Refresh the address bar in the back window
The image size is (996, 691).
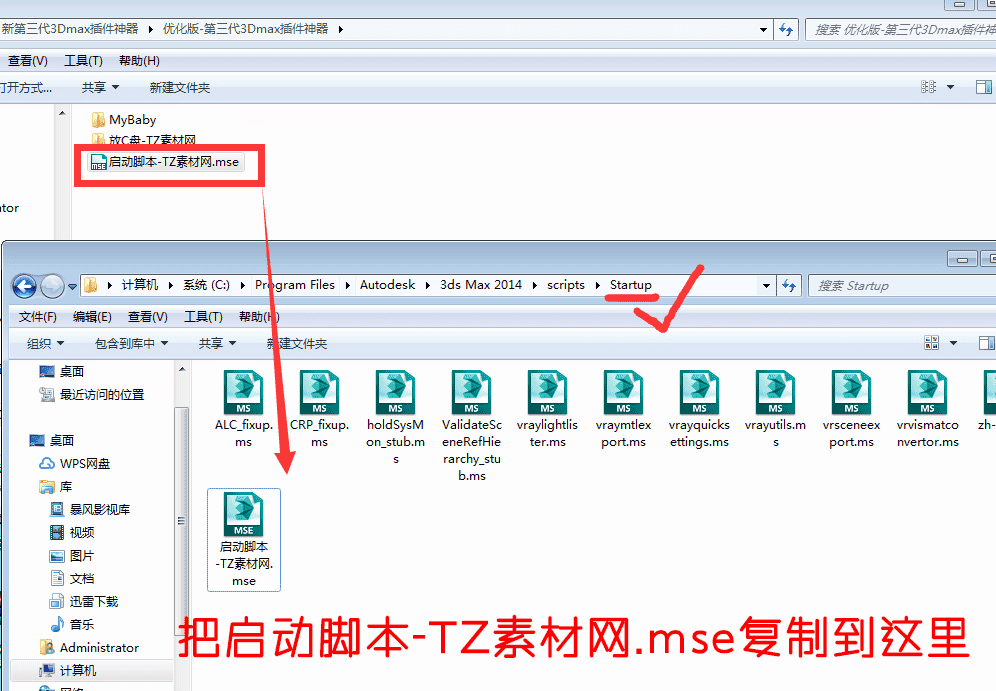click(786, 29)
